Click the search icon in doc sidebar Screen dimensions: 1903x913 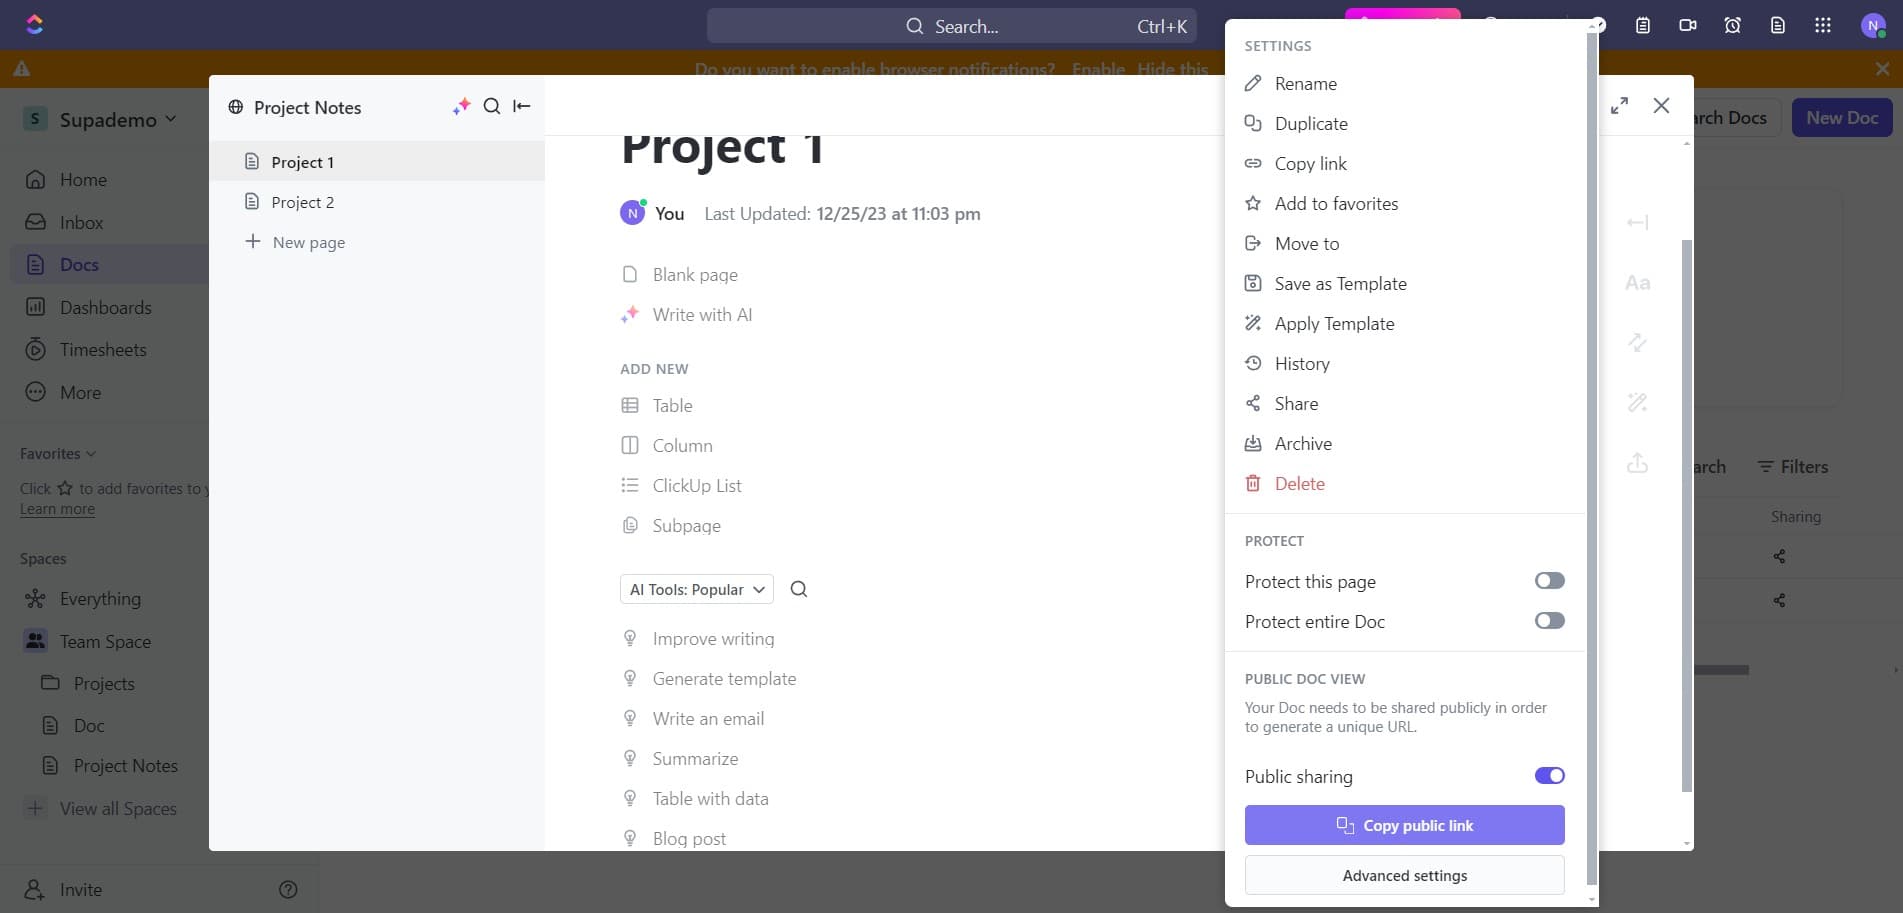(492, 107)
